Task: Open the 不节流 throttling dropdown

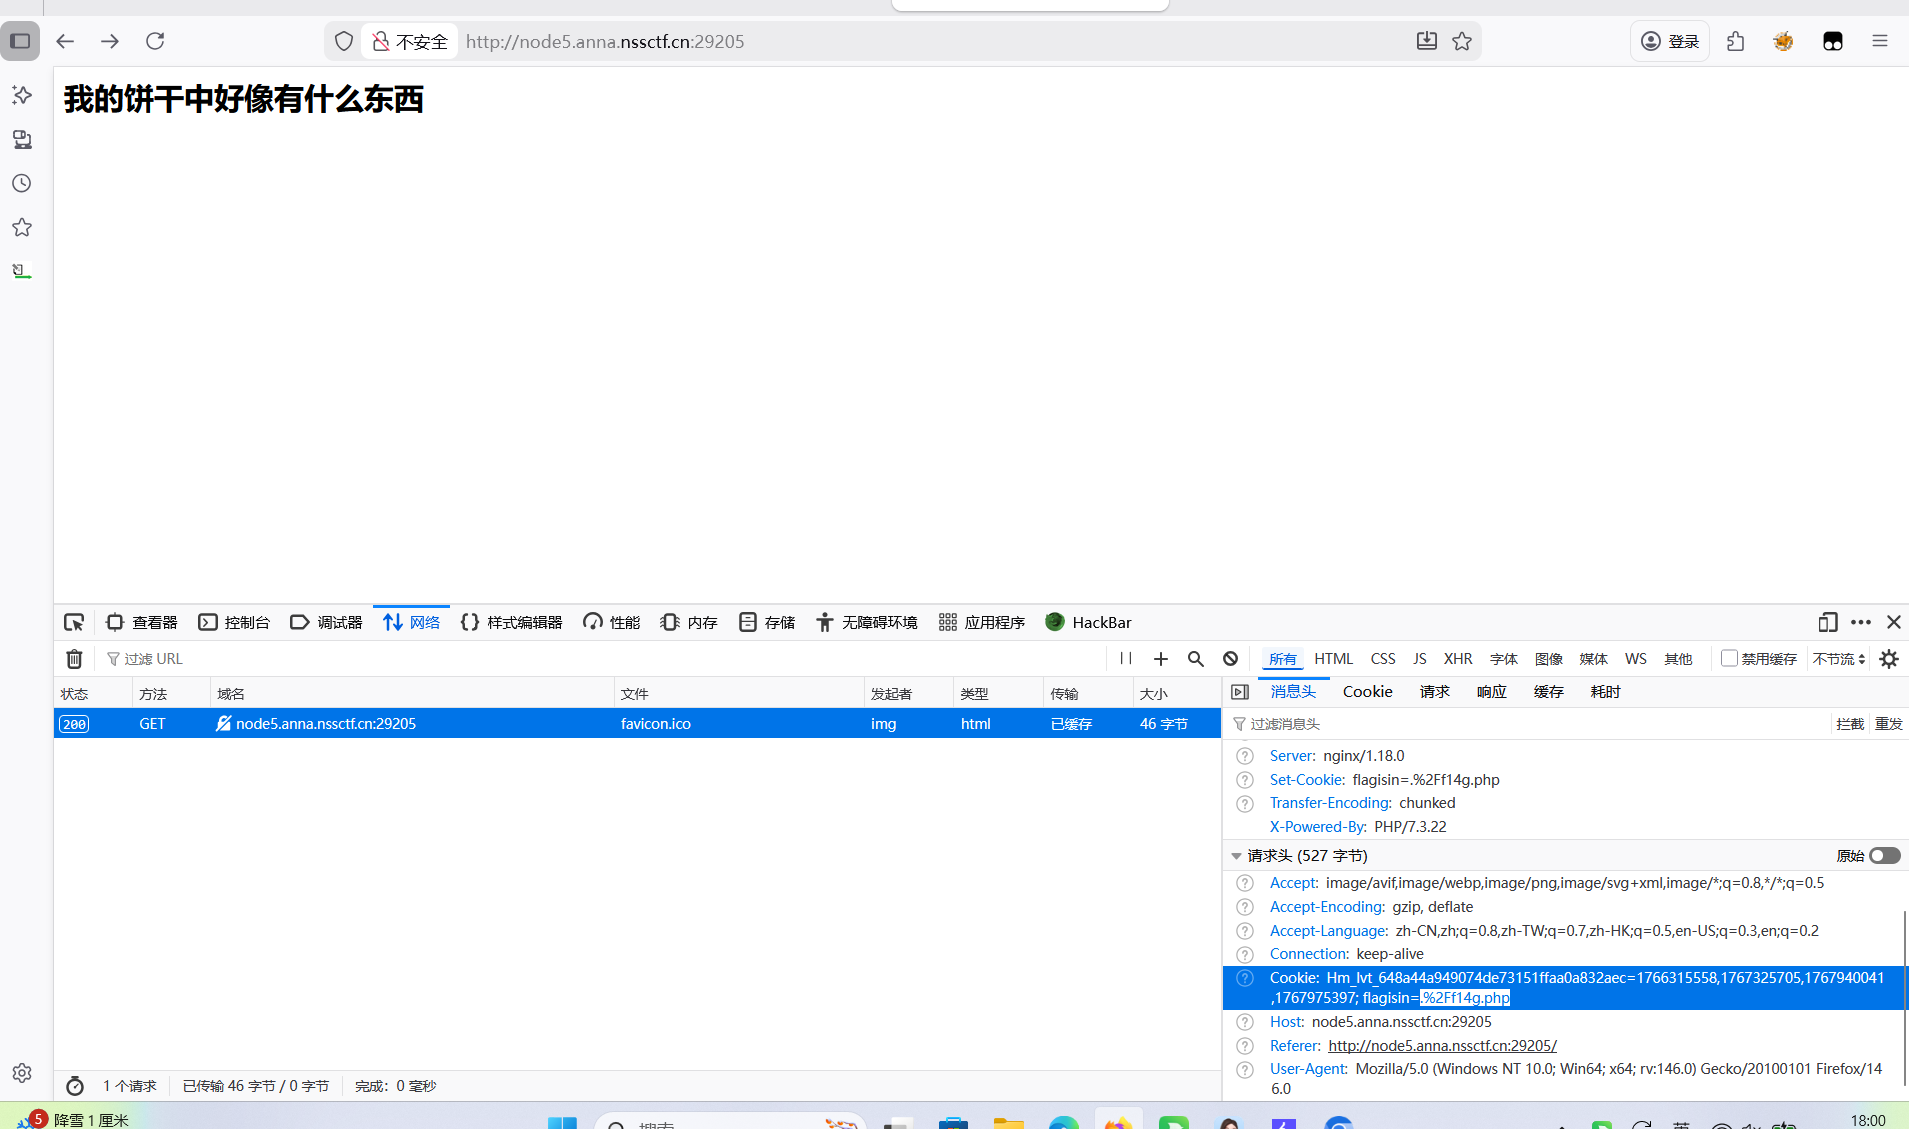Action: [x=1839, y=659]
